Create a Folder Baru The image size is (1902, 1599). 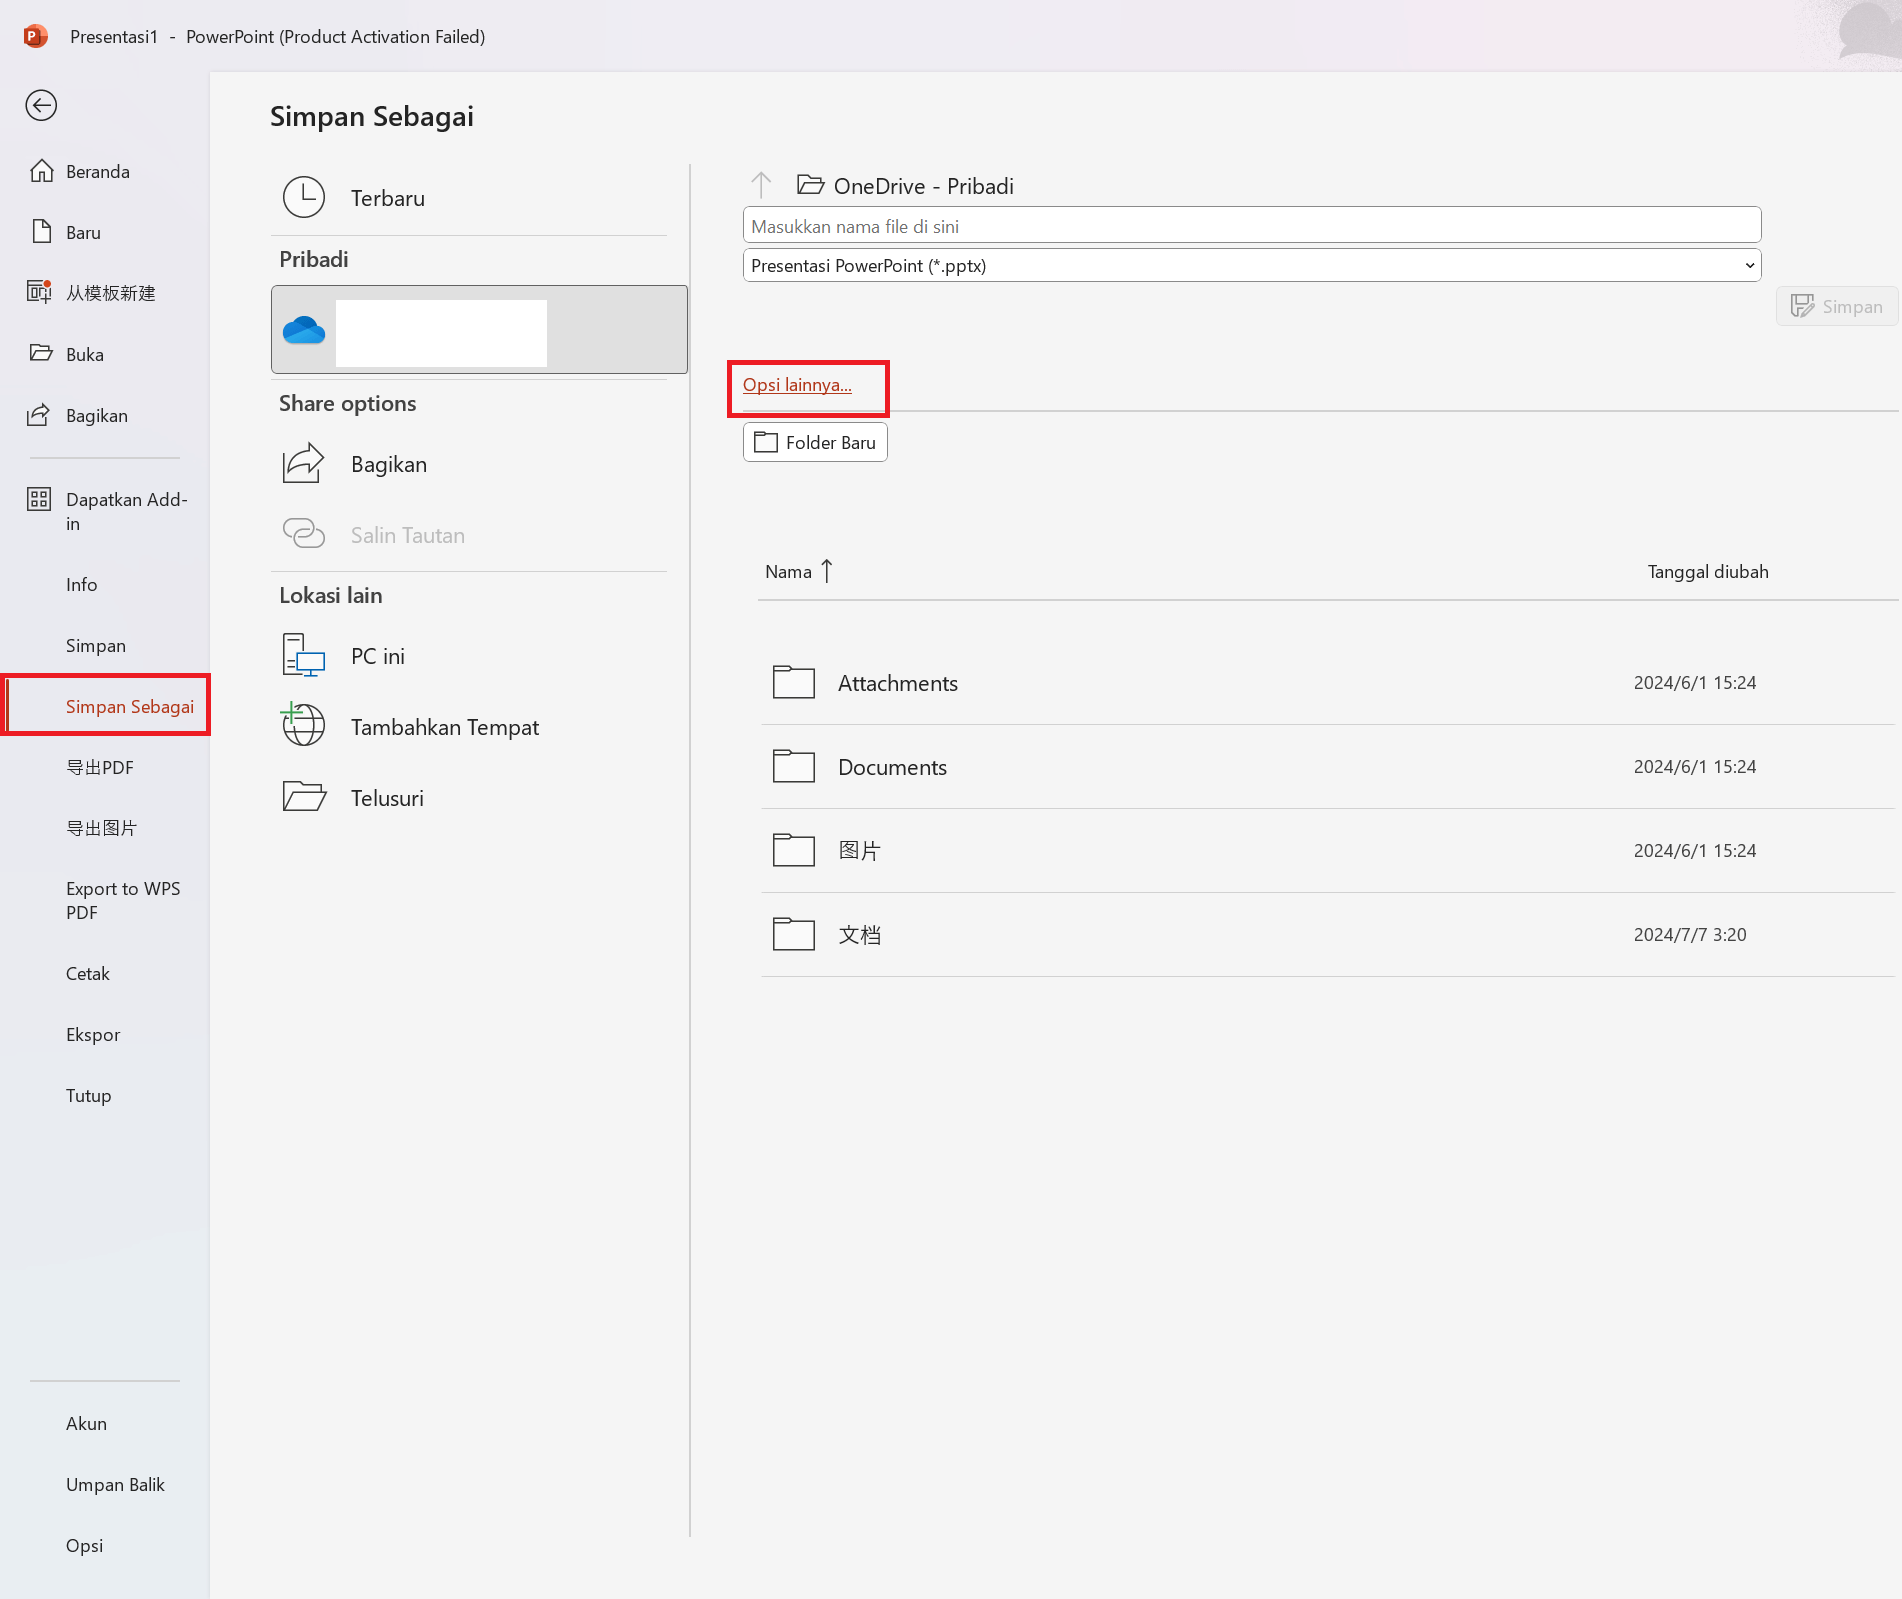tap(815, 442)
